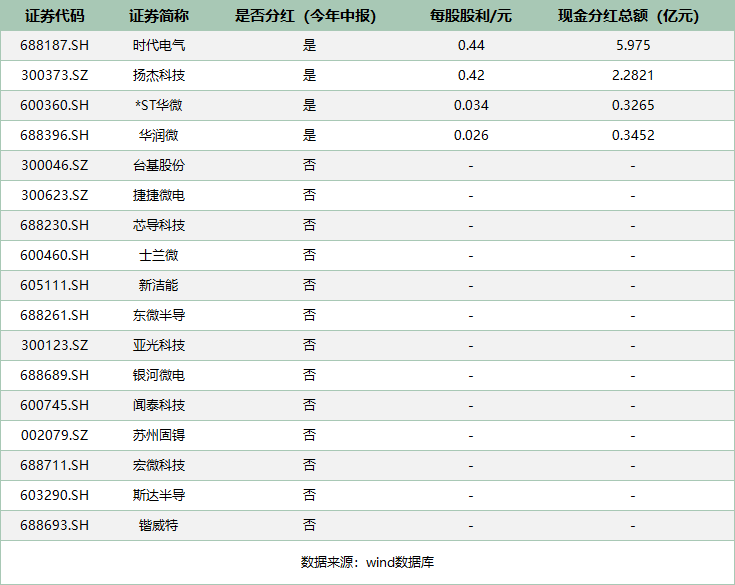
Task: Click the 每股股利/元 column header
Action: pyautogui.click(x=471, y=16)
